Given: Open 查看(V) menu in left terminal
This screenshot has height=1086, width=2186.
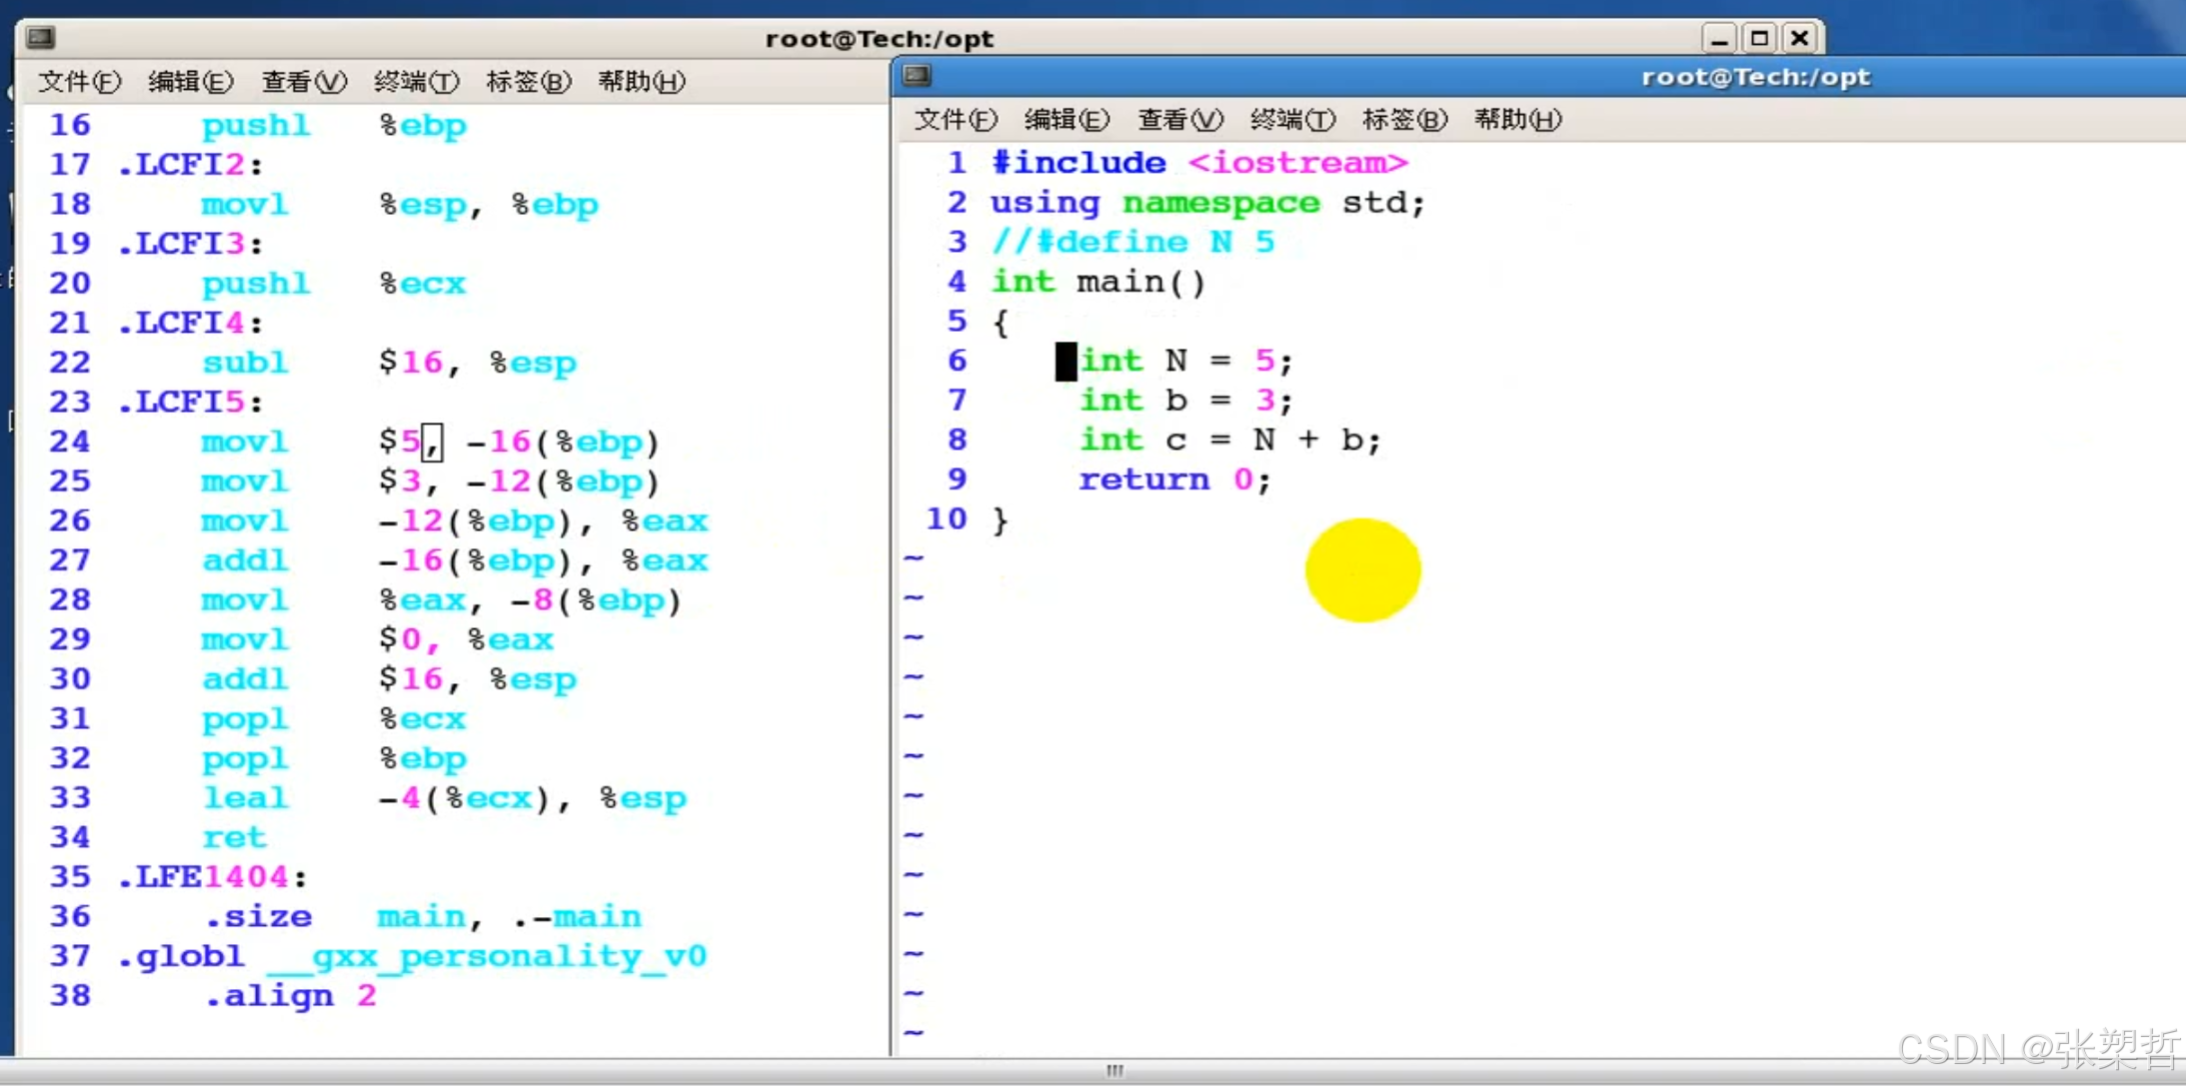Looking at the screenshot, I should tap(303, 82).
